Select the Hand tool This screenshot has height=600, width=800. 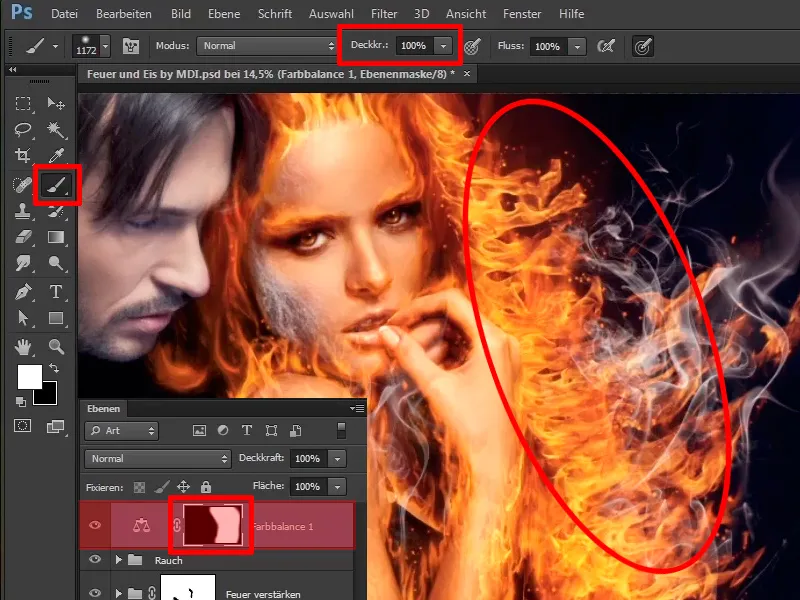pyautogui.click(x=23, y=347)
